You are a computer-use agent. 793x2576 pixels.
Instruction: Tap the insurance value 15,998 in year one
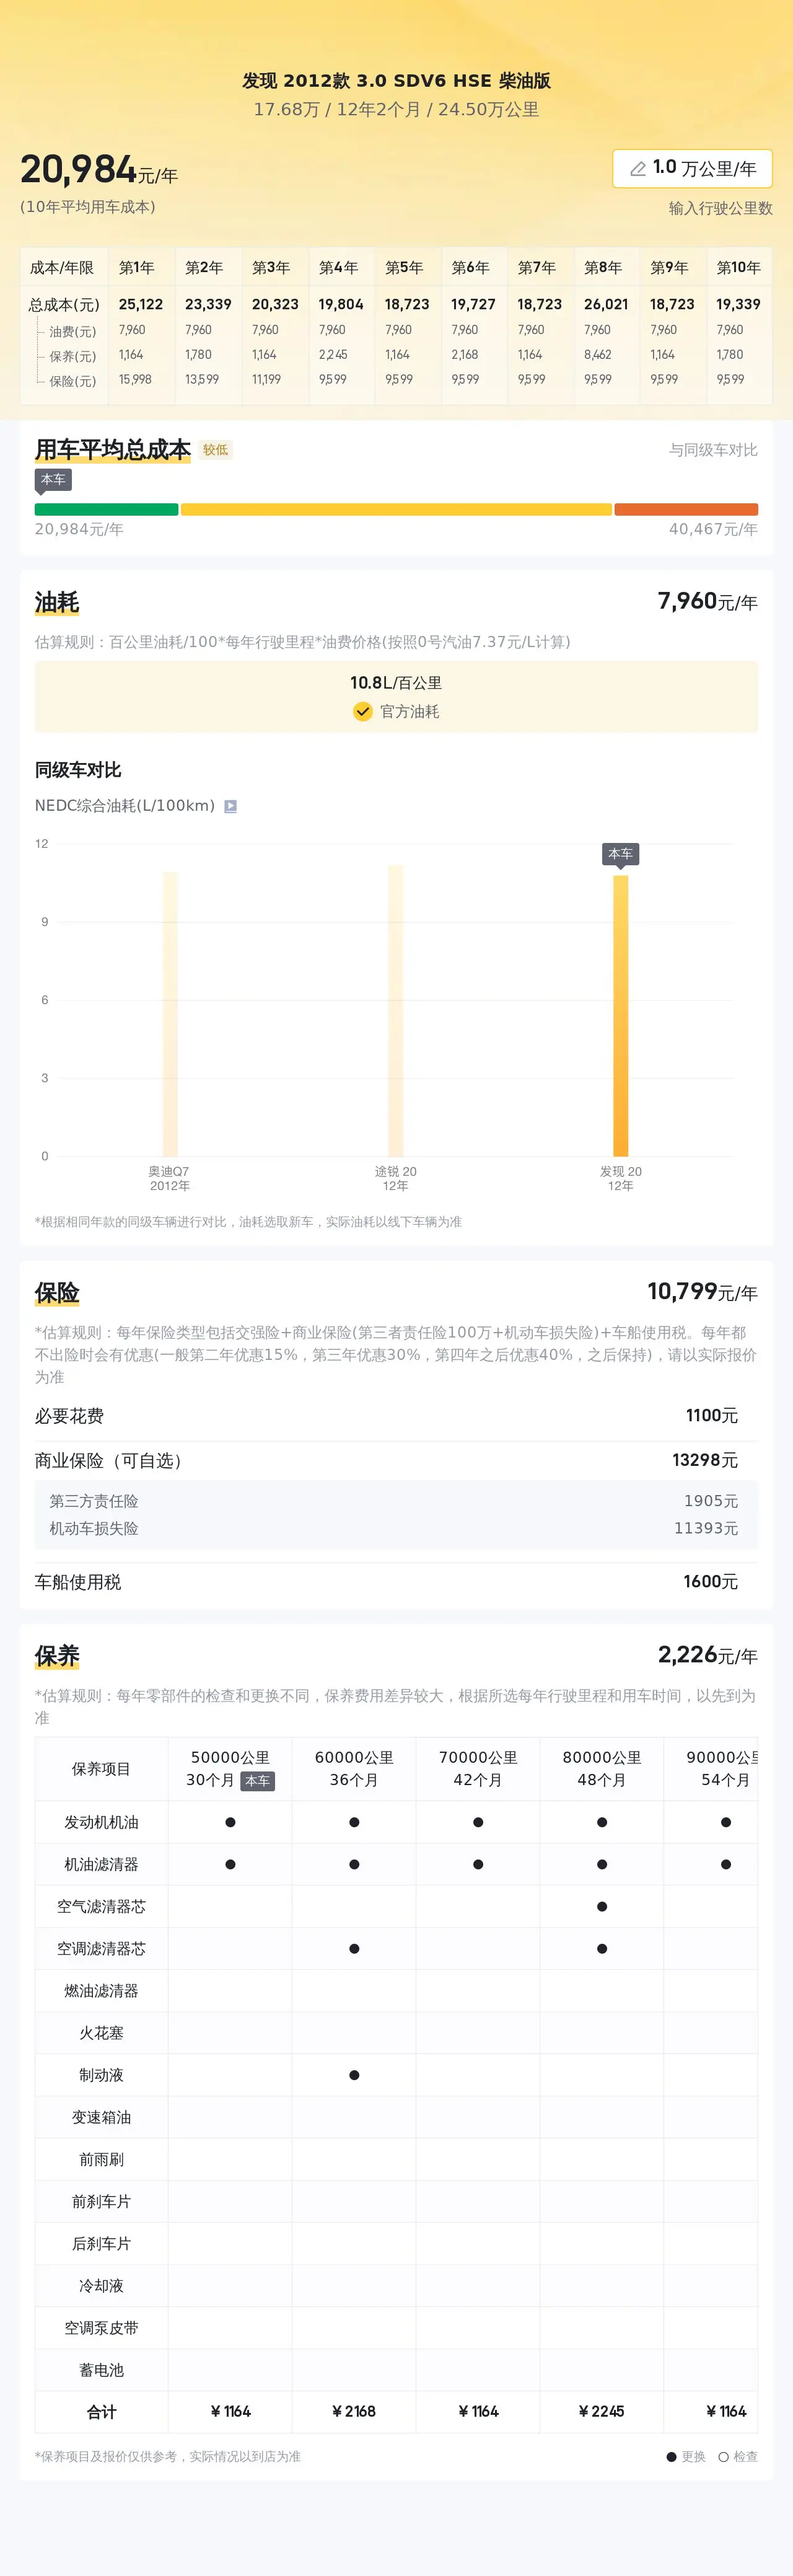click(135, 379)
